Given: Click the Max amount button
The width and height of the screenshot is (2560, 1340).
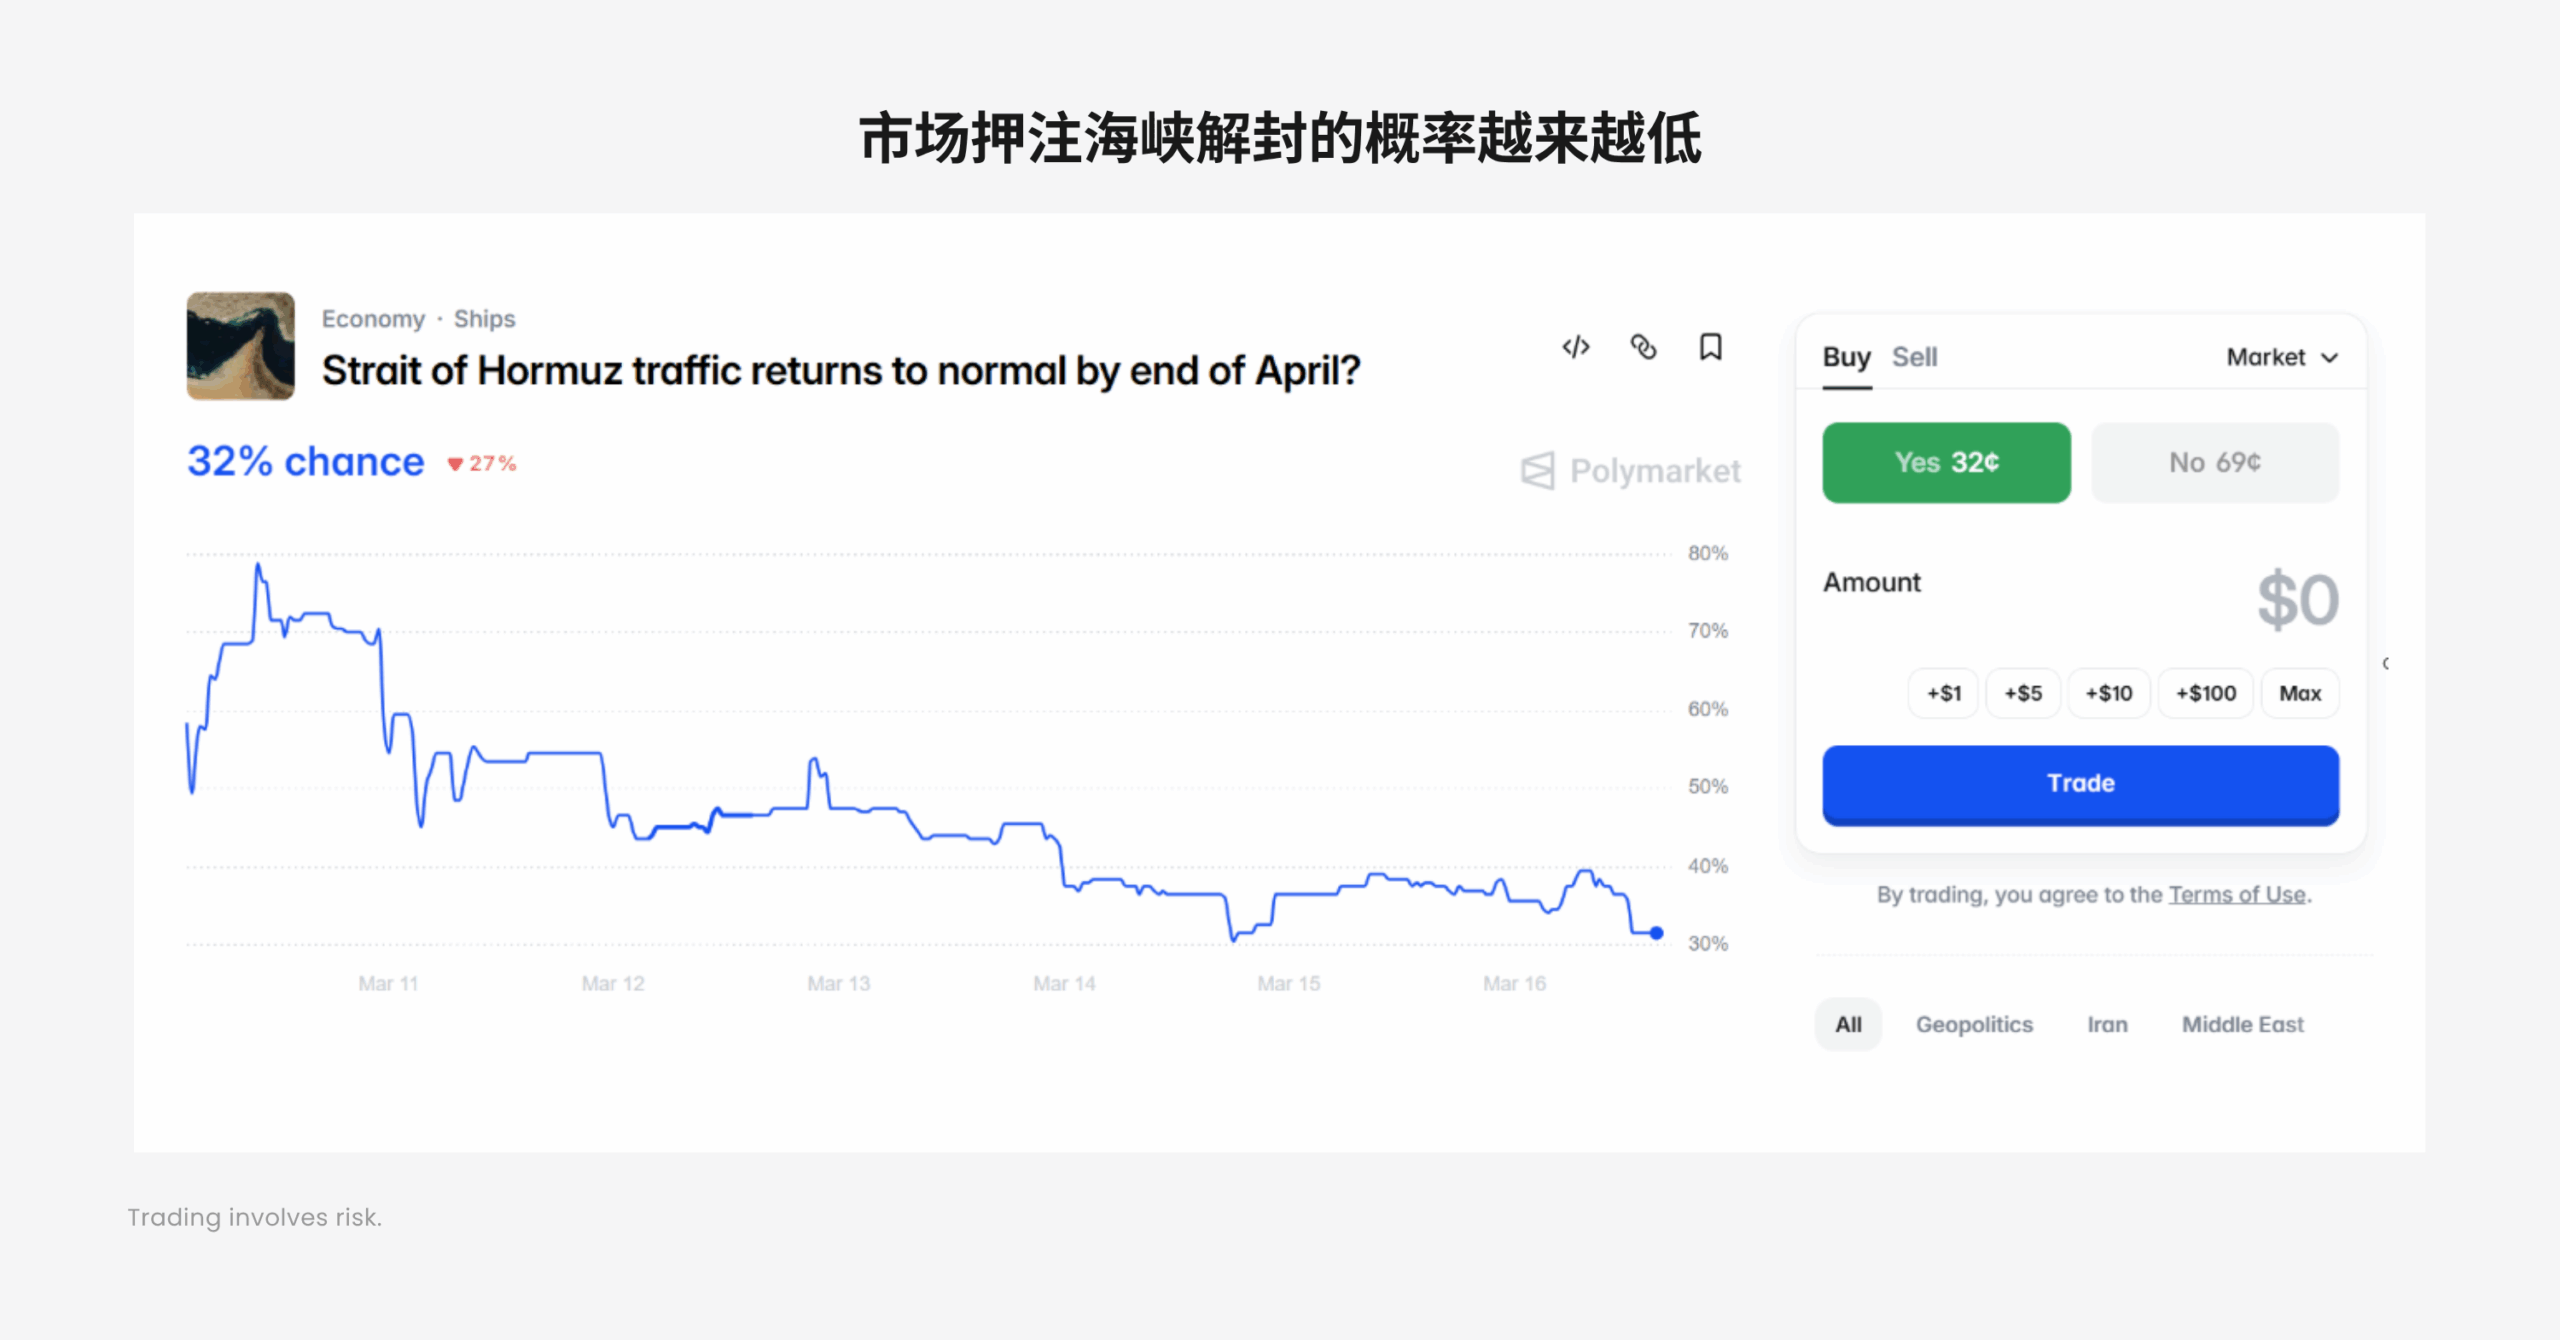Looking at the screenshot, I should [x=2299, y=693].
